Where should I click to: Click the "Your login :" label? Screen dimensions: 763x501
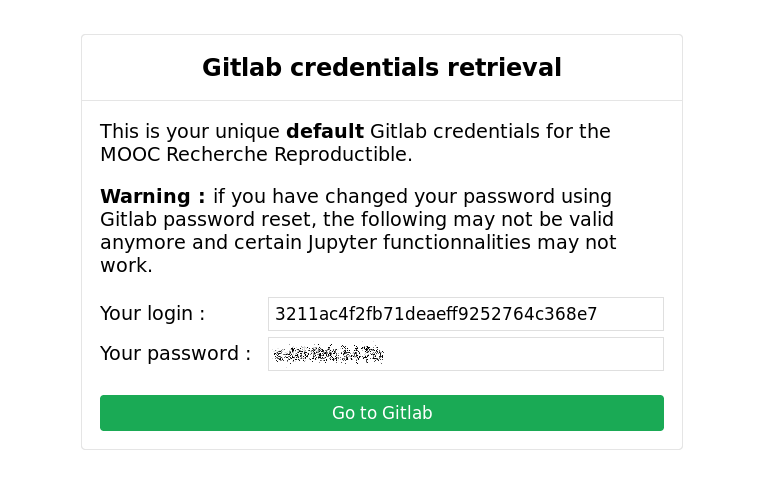pyautogui.click(x=152, y=314)
